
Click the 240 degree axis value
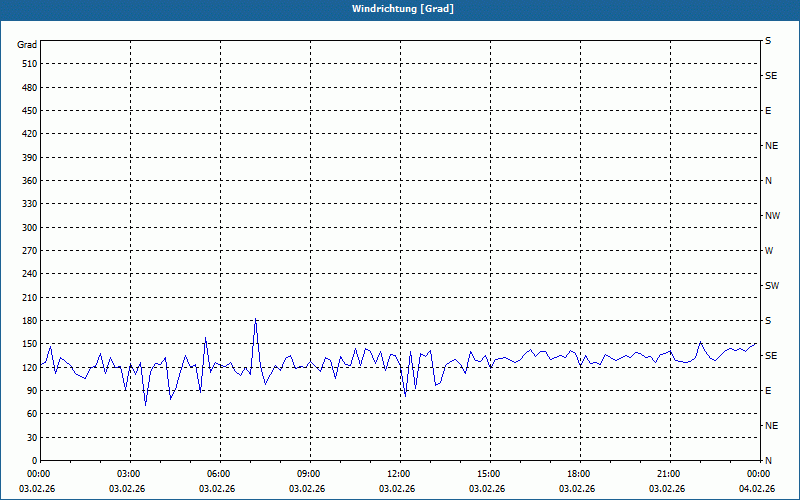coord(30,274)
